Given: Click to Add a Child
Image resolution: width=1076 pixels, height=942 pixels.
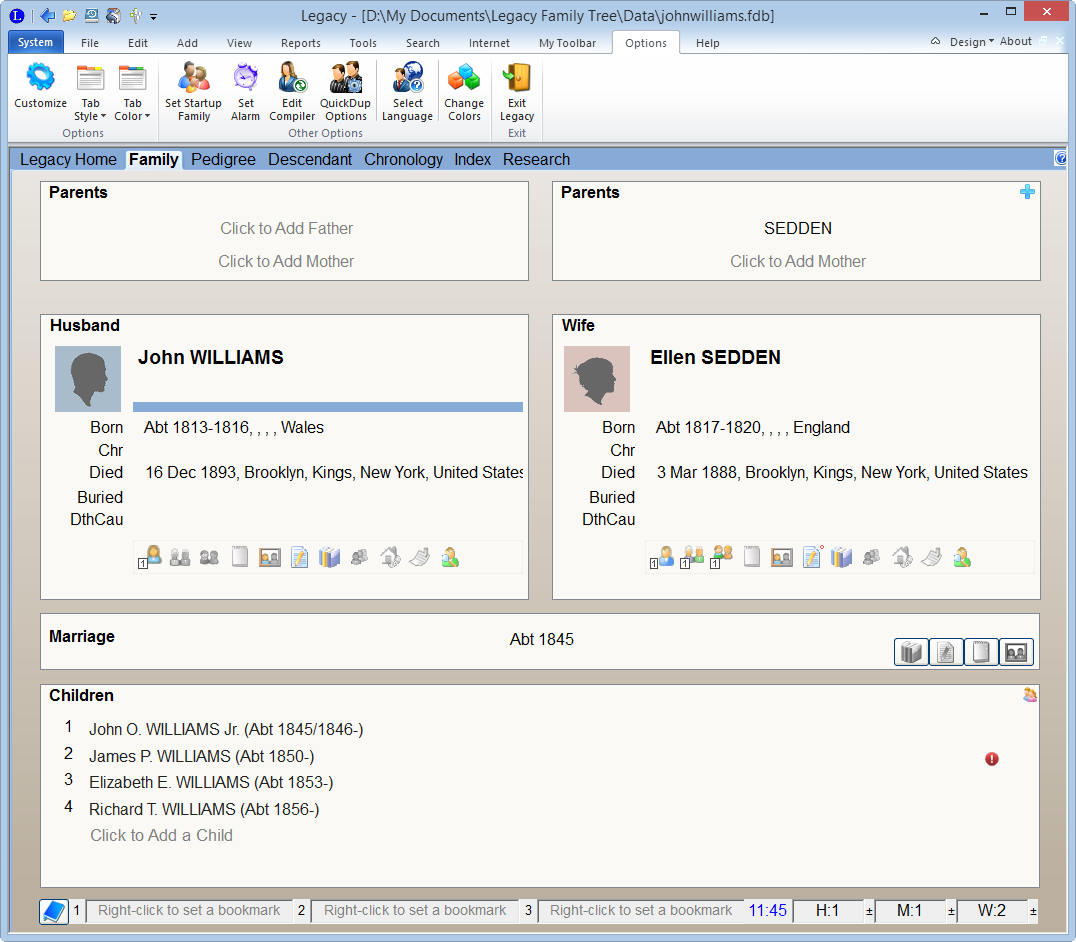Looking at the screenshot, I should [161, 835].
